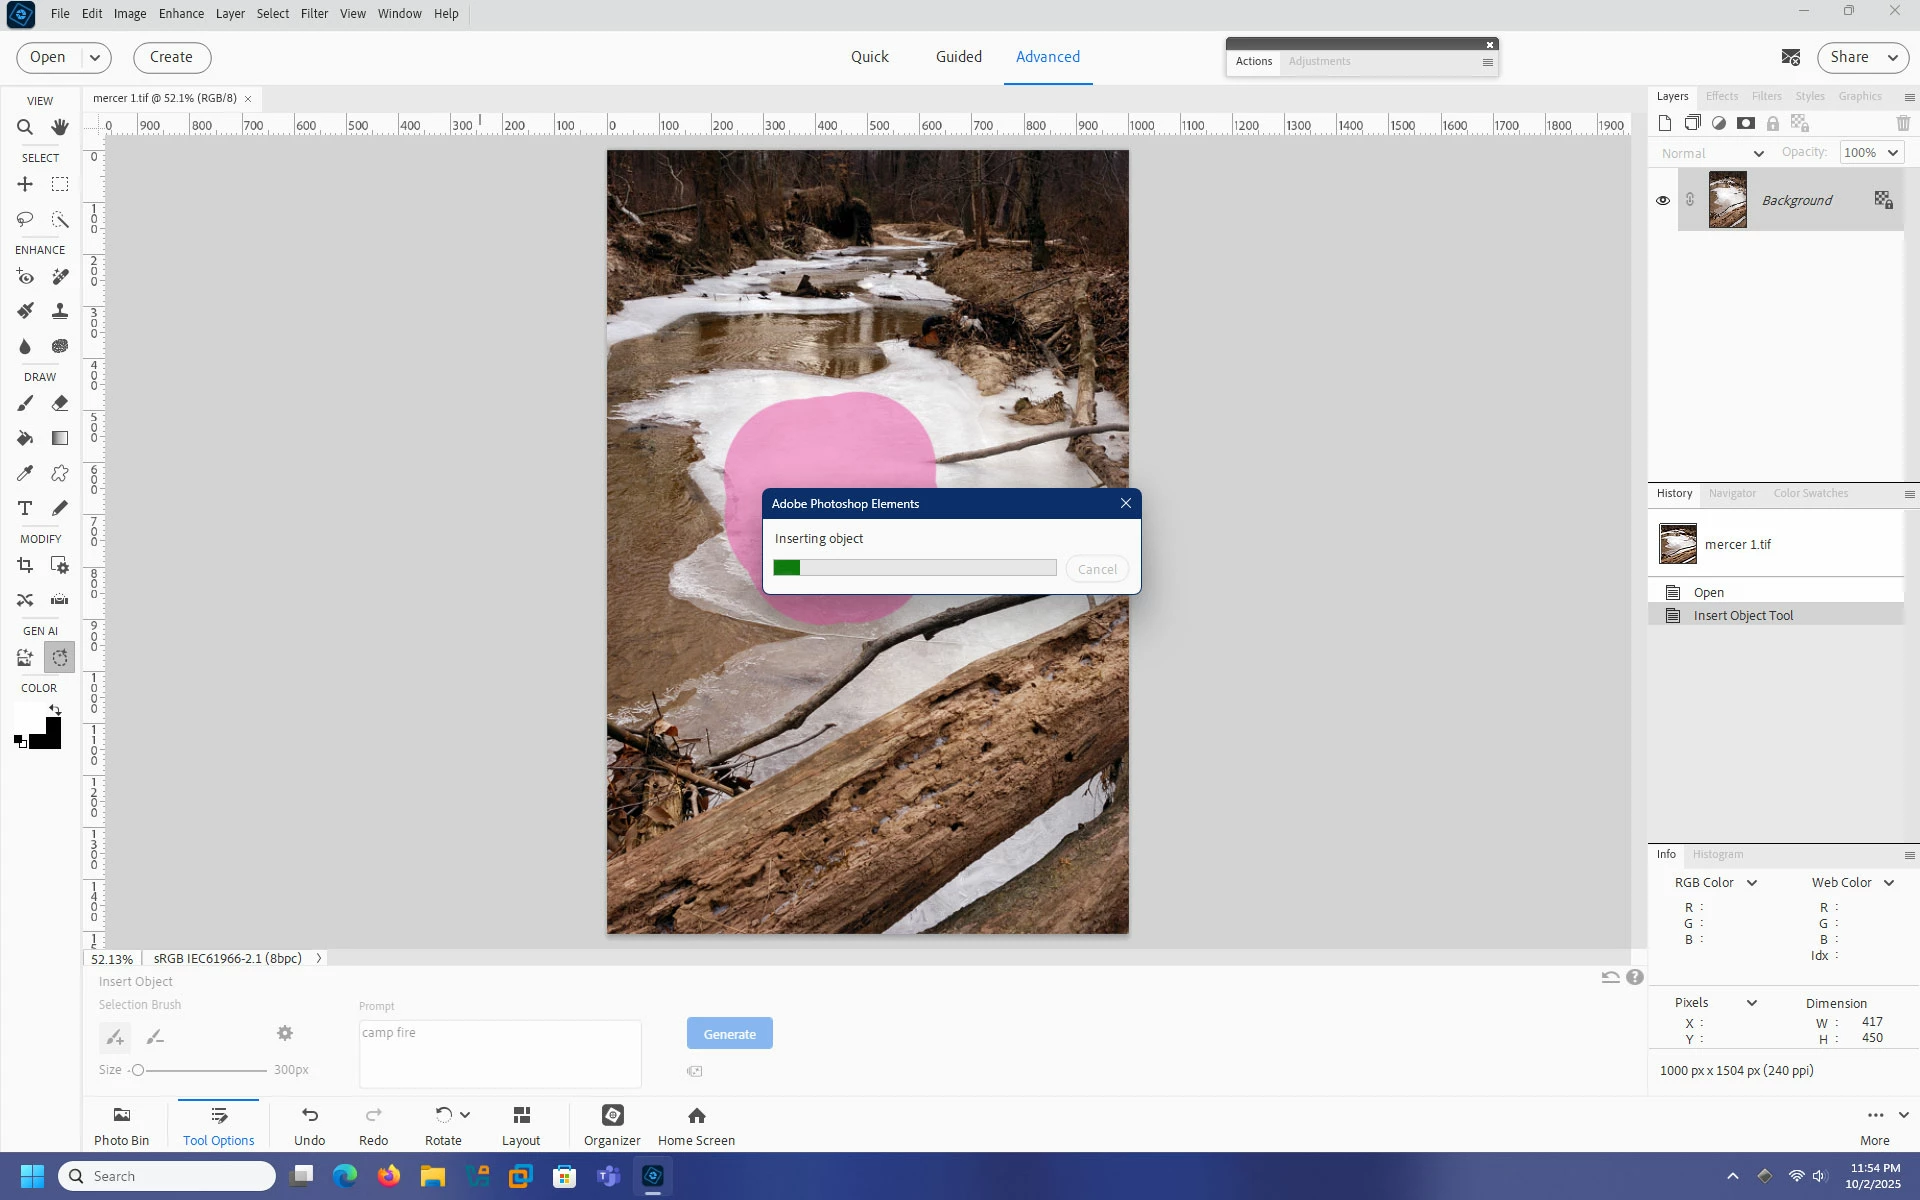
Task: Click the Create button
Action: (171, 57)
